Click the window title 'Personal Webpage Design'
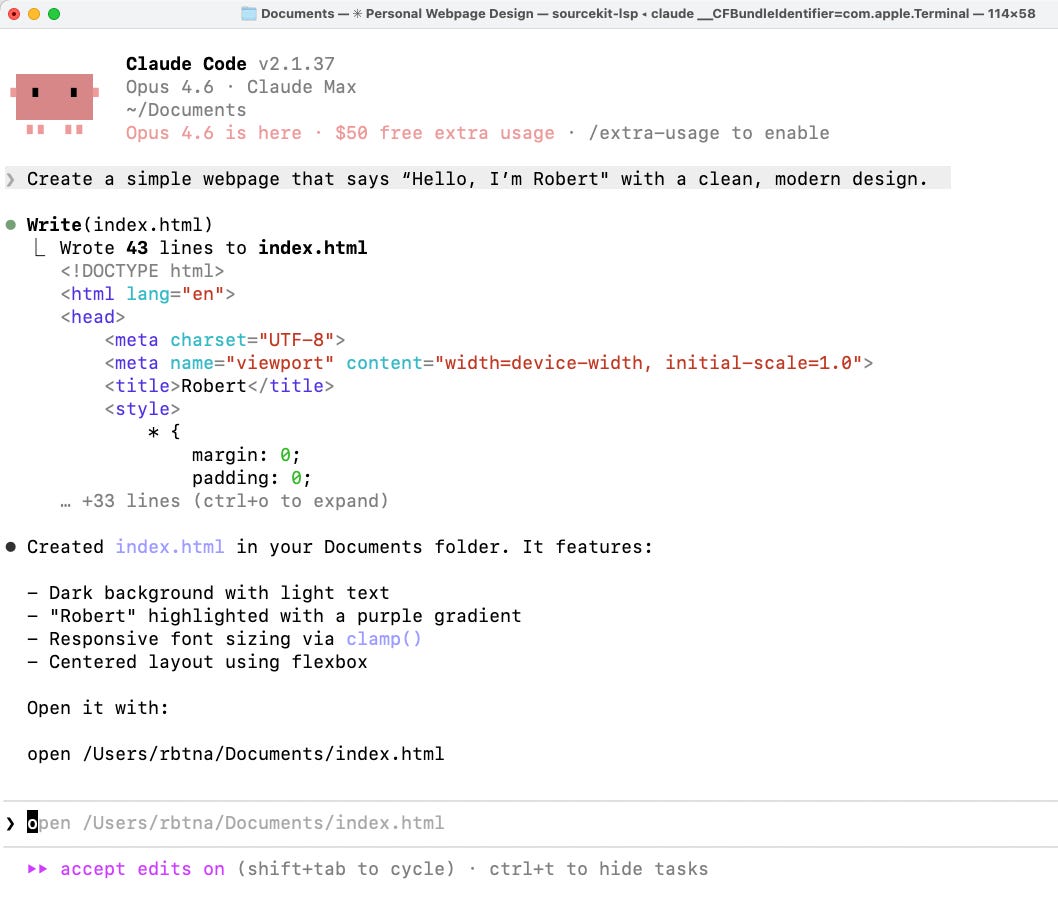This screenshot has height=916, width=1058. [449, 13]
